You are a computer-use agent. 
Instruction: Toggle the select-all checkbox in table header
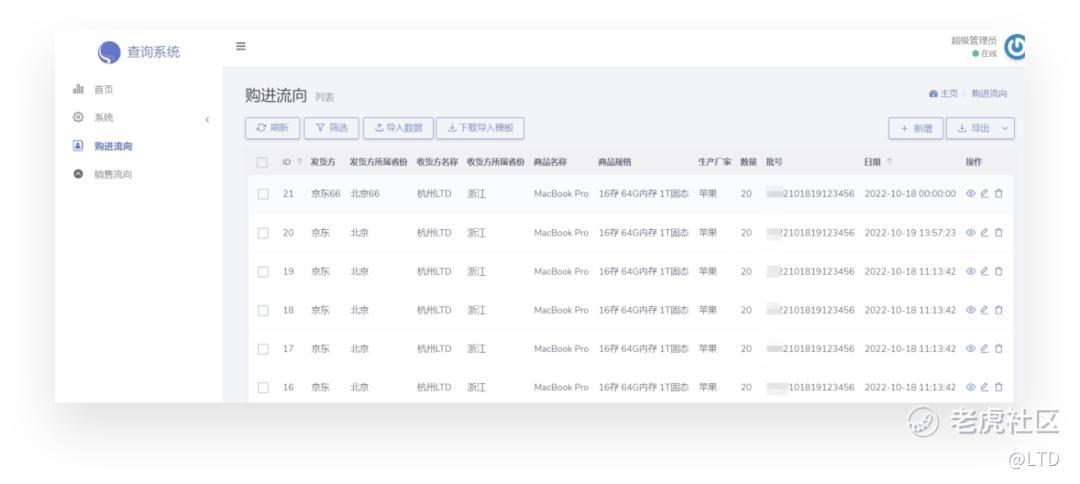tap(262, 162)
